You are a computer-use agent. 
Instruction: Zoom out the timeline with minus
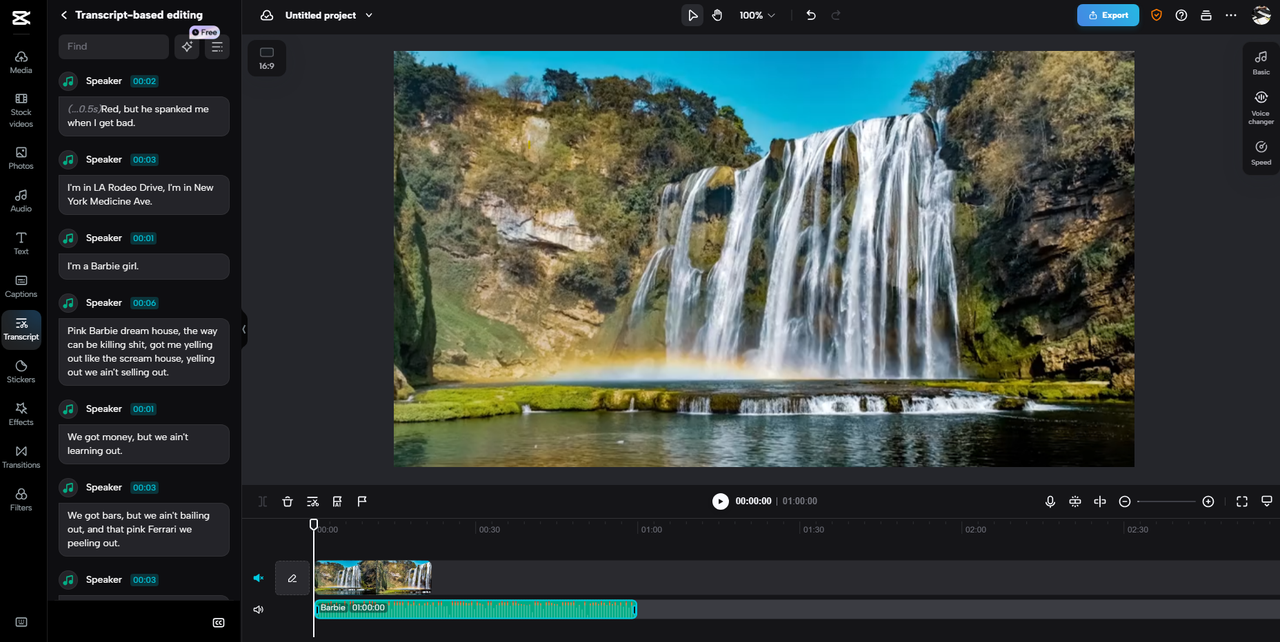tap(1125, 501)
